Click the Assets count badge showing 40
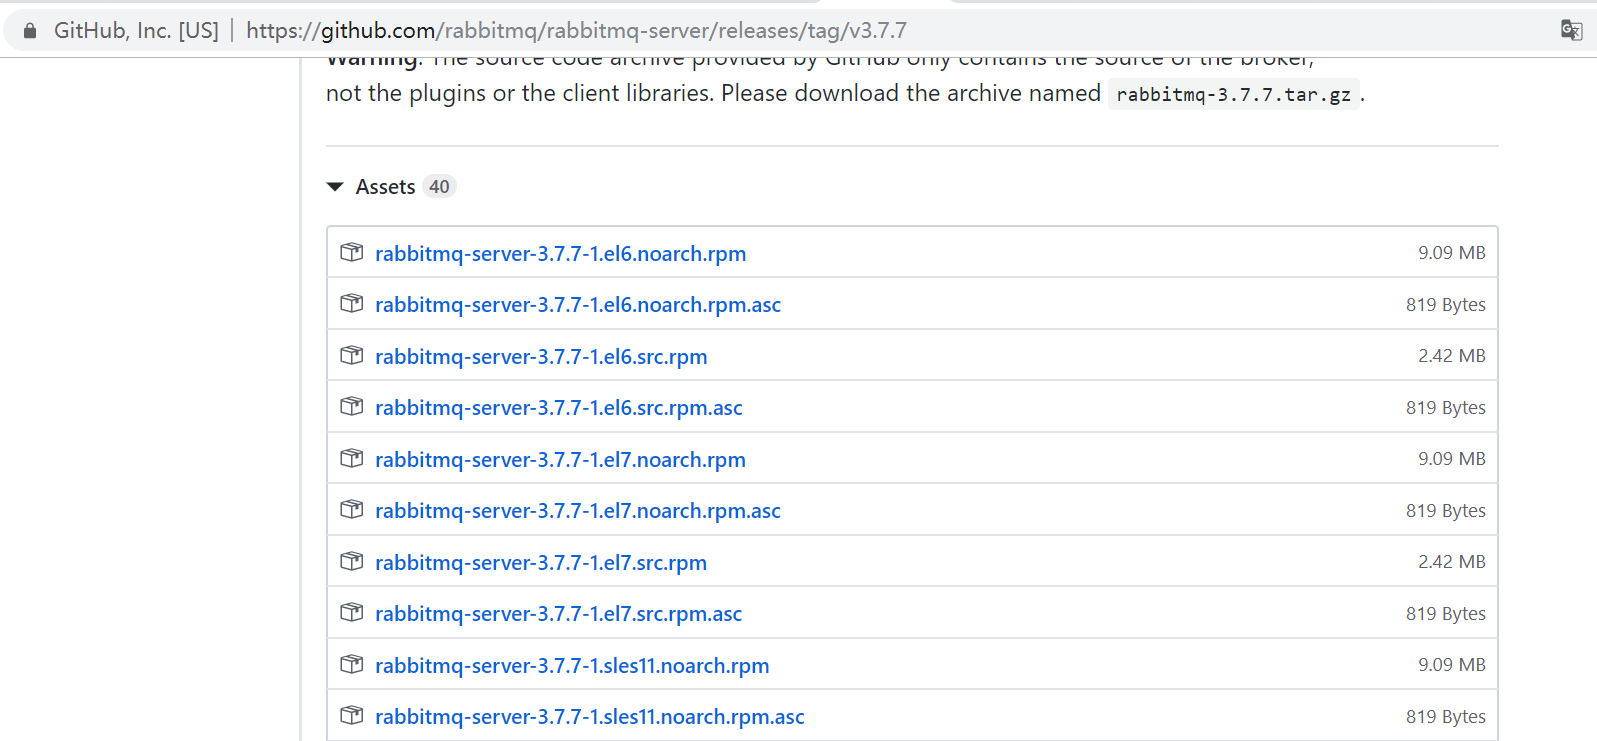This screenshot has width=1597, height=741. pyautogui.click(x=439, y=187)
